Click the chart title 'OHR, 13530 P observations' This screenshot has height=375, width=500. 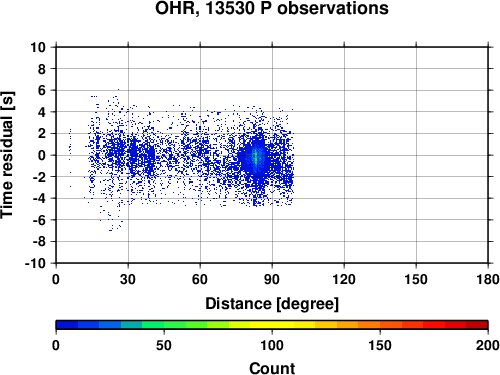[272, 8]
